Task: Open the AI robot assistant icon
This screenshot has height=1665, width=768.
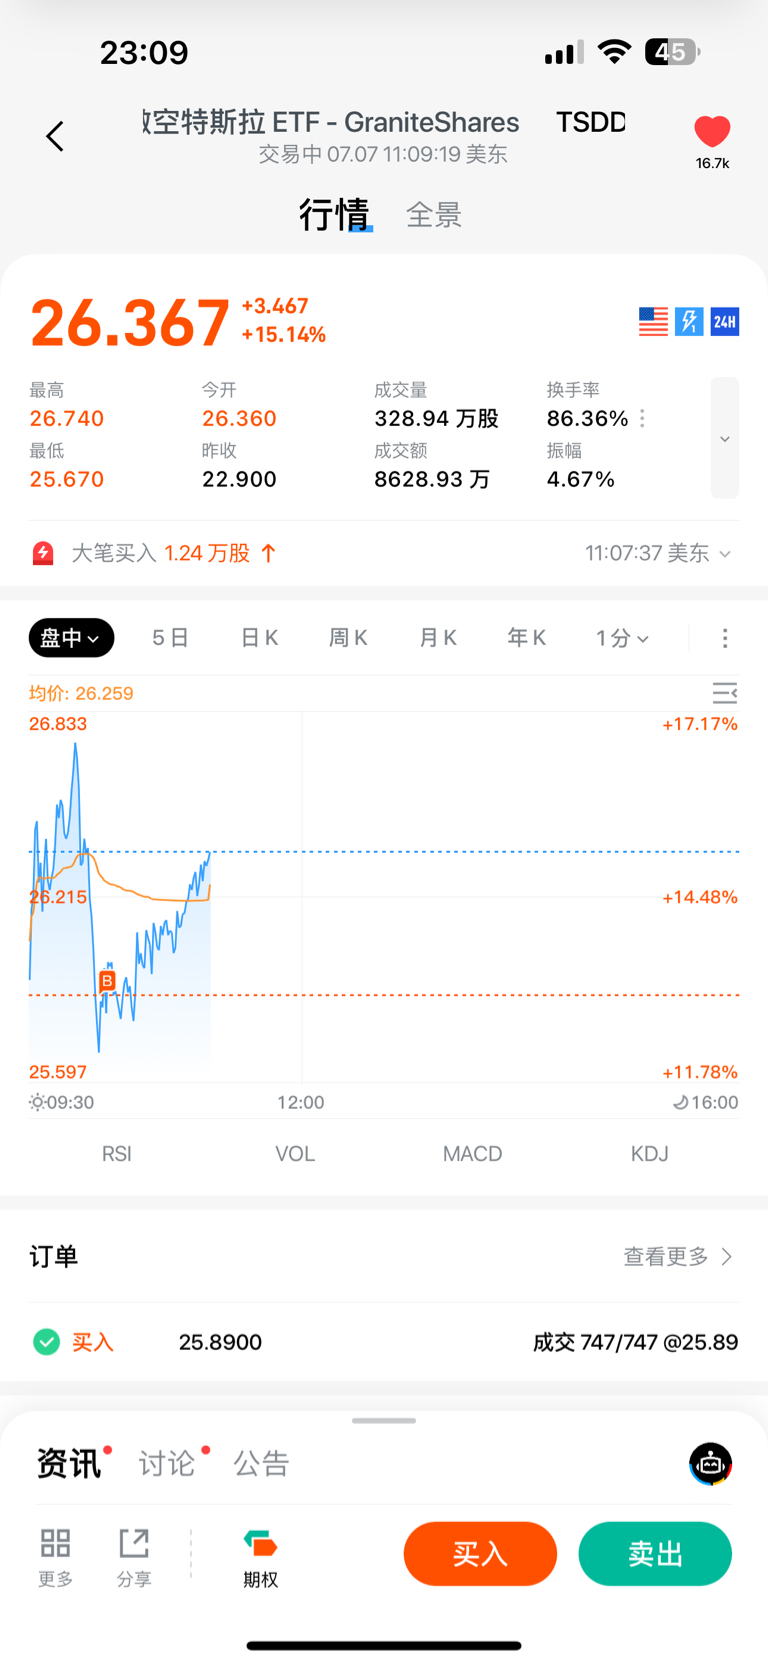Action: pos(711,1464)
